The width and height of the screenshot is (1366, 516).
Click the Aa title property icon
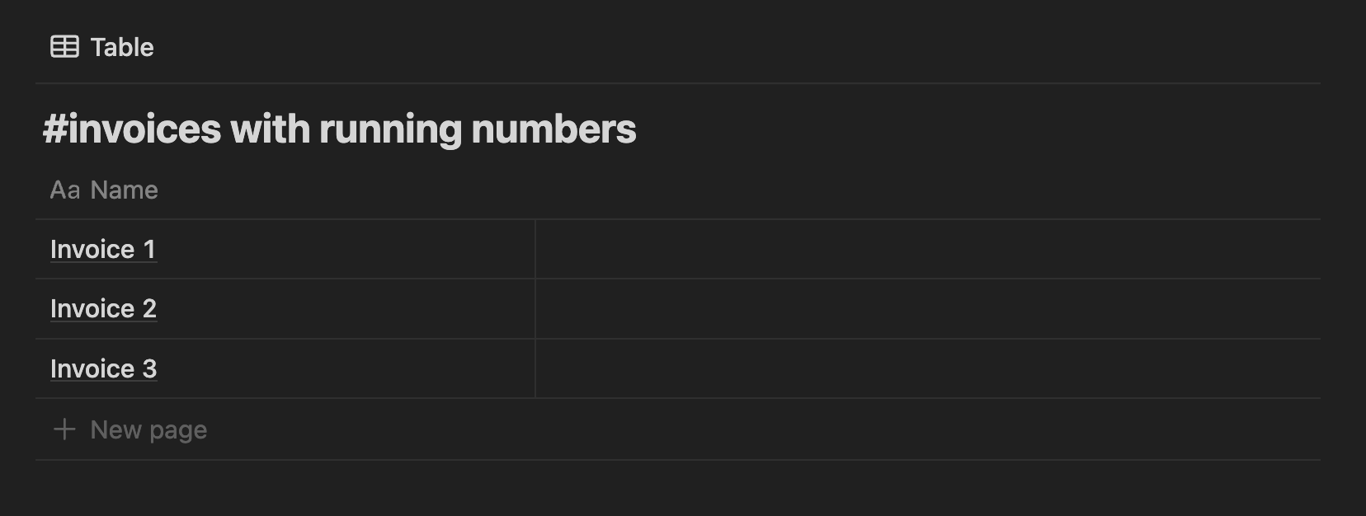click(65, 190)
